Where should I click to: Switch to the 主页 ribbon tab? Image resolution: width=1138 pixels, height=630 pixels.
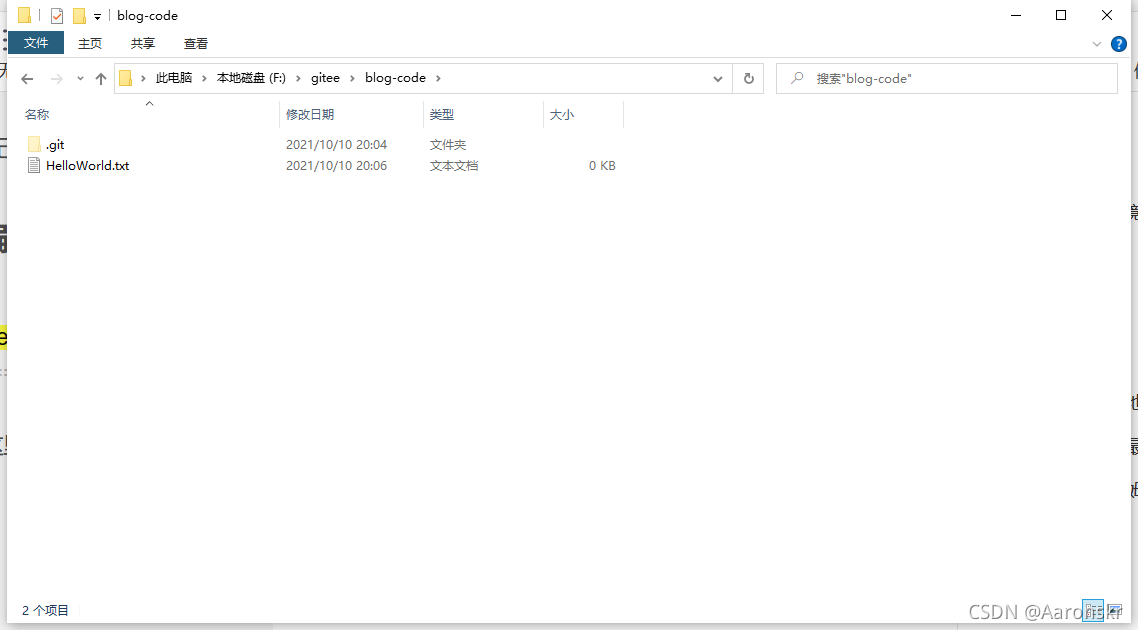[x=90, y=44]
